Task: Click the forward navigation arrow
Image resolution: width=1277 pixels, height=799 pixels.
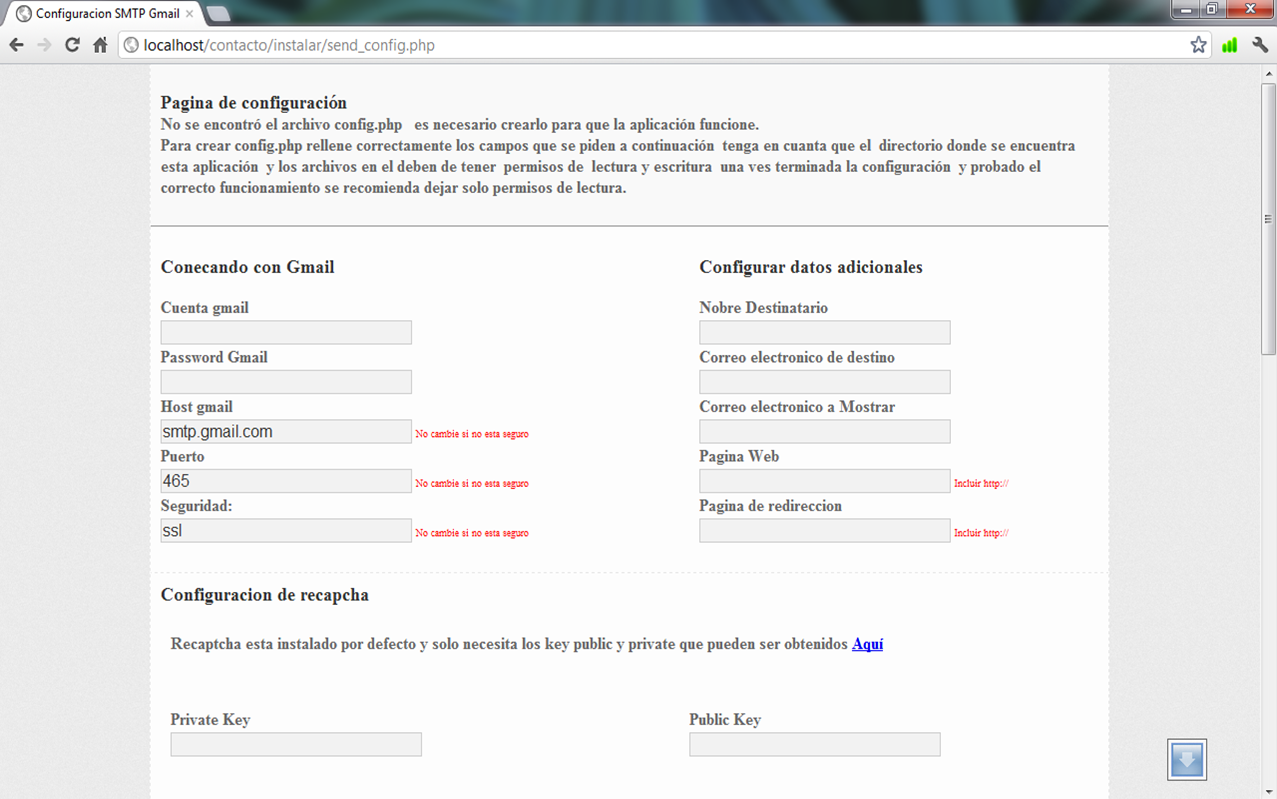Action: (44, 45)
